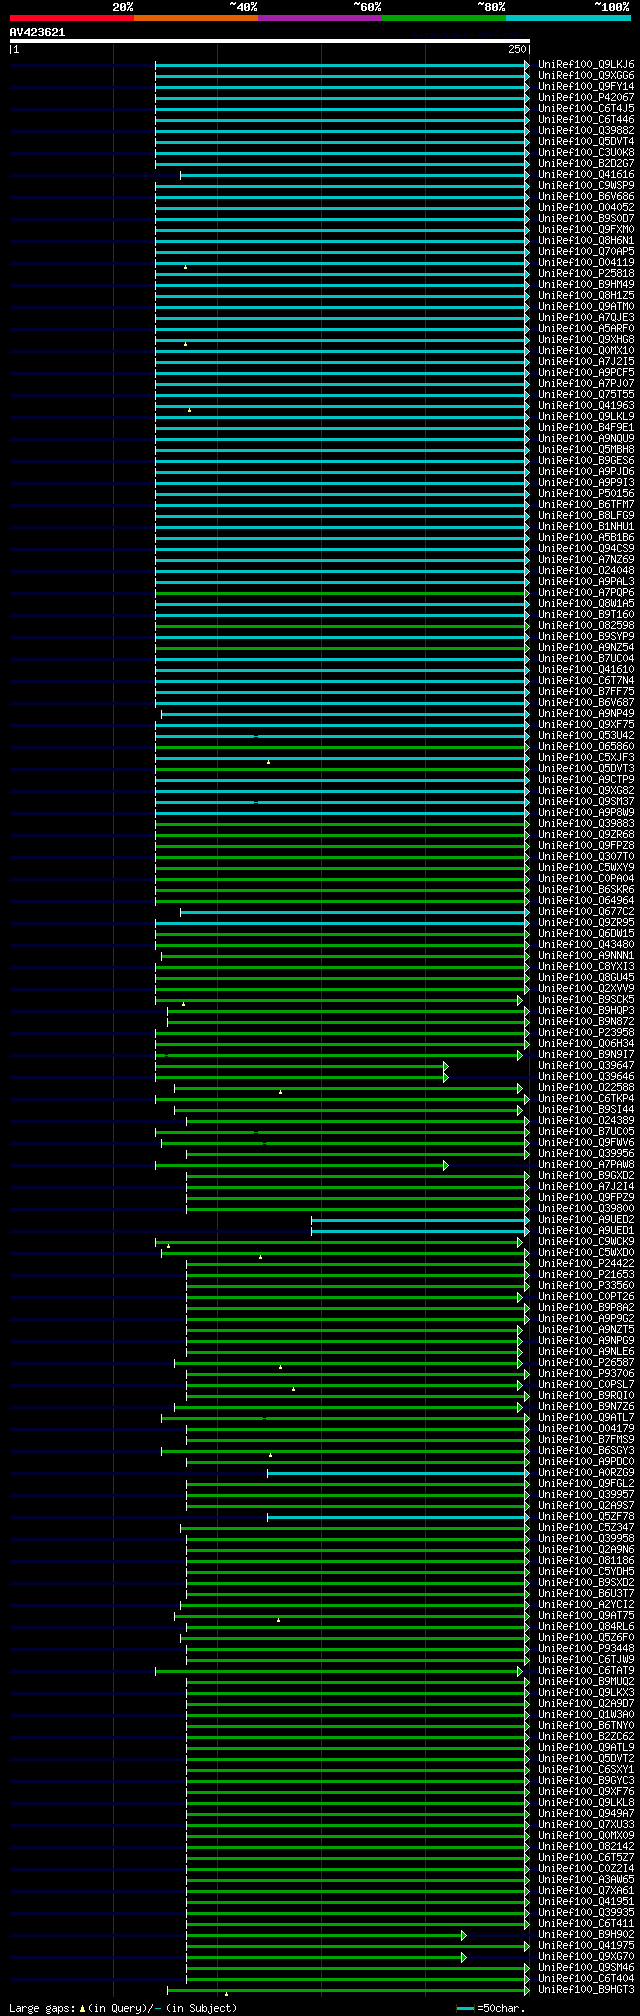Select hit label UniRef100_Q9SM37

tap(586, 801)
